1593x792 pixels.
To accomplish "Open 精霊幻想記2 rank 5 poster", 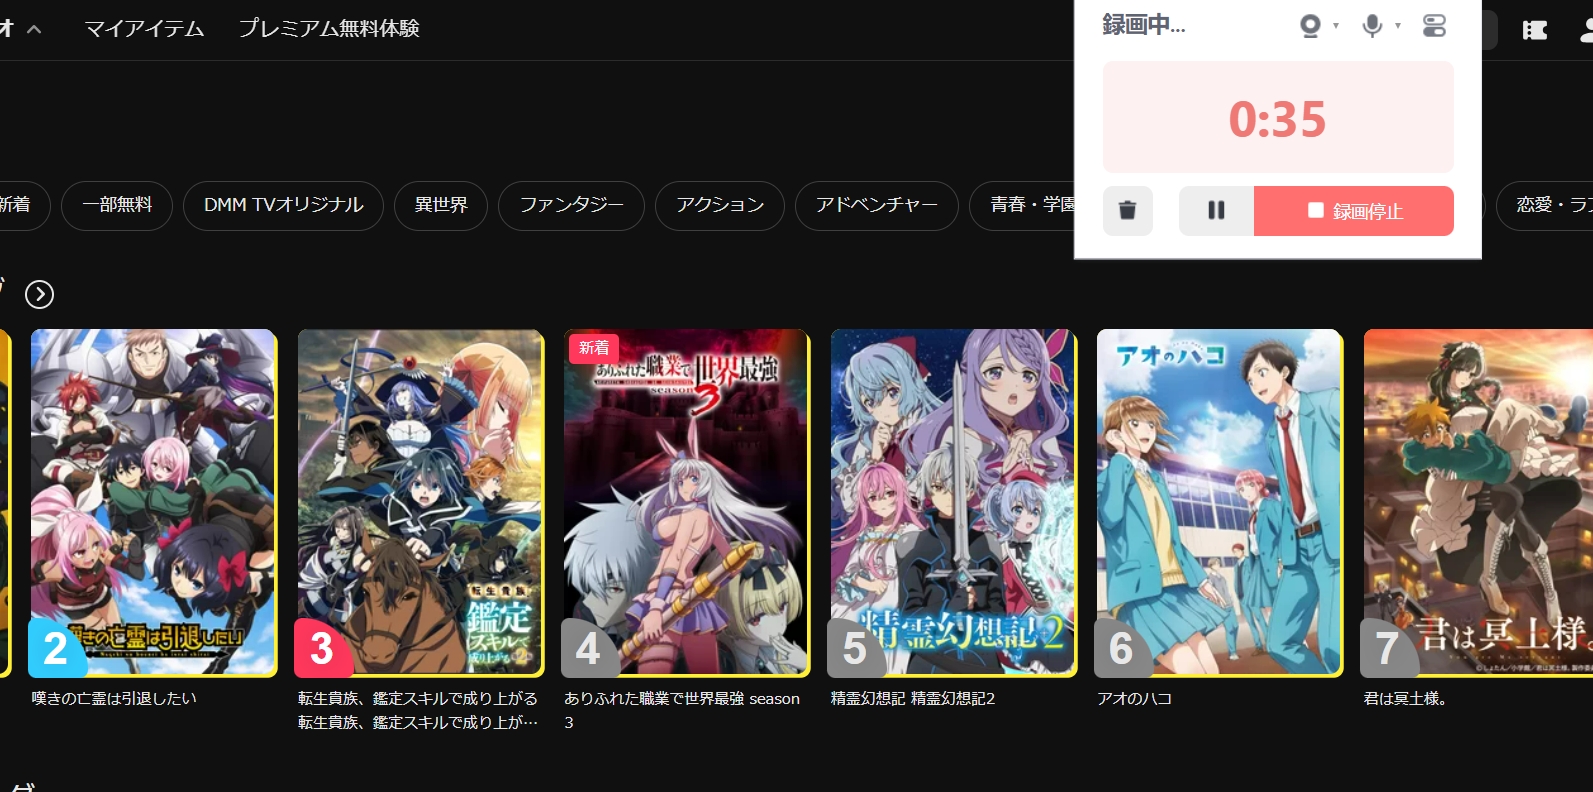I will (x=954, y=503).
